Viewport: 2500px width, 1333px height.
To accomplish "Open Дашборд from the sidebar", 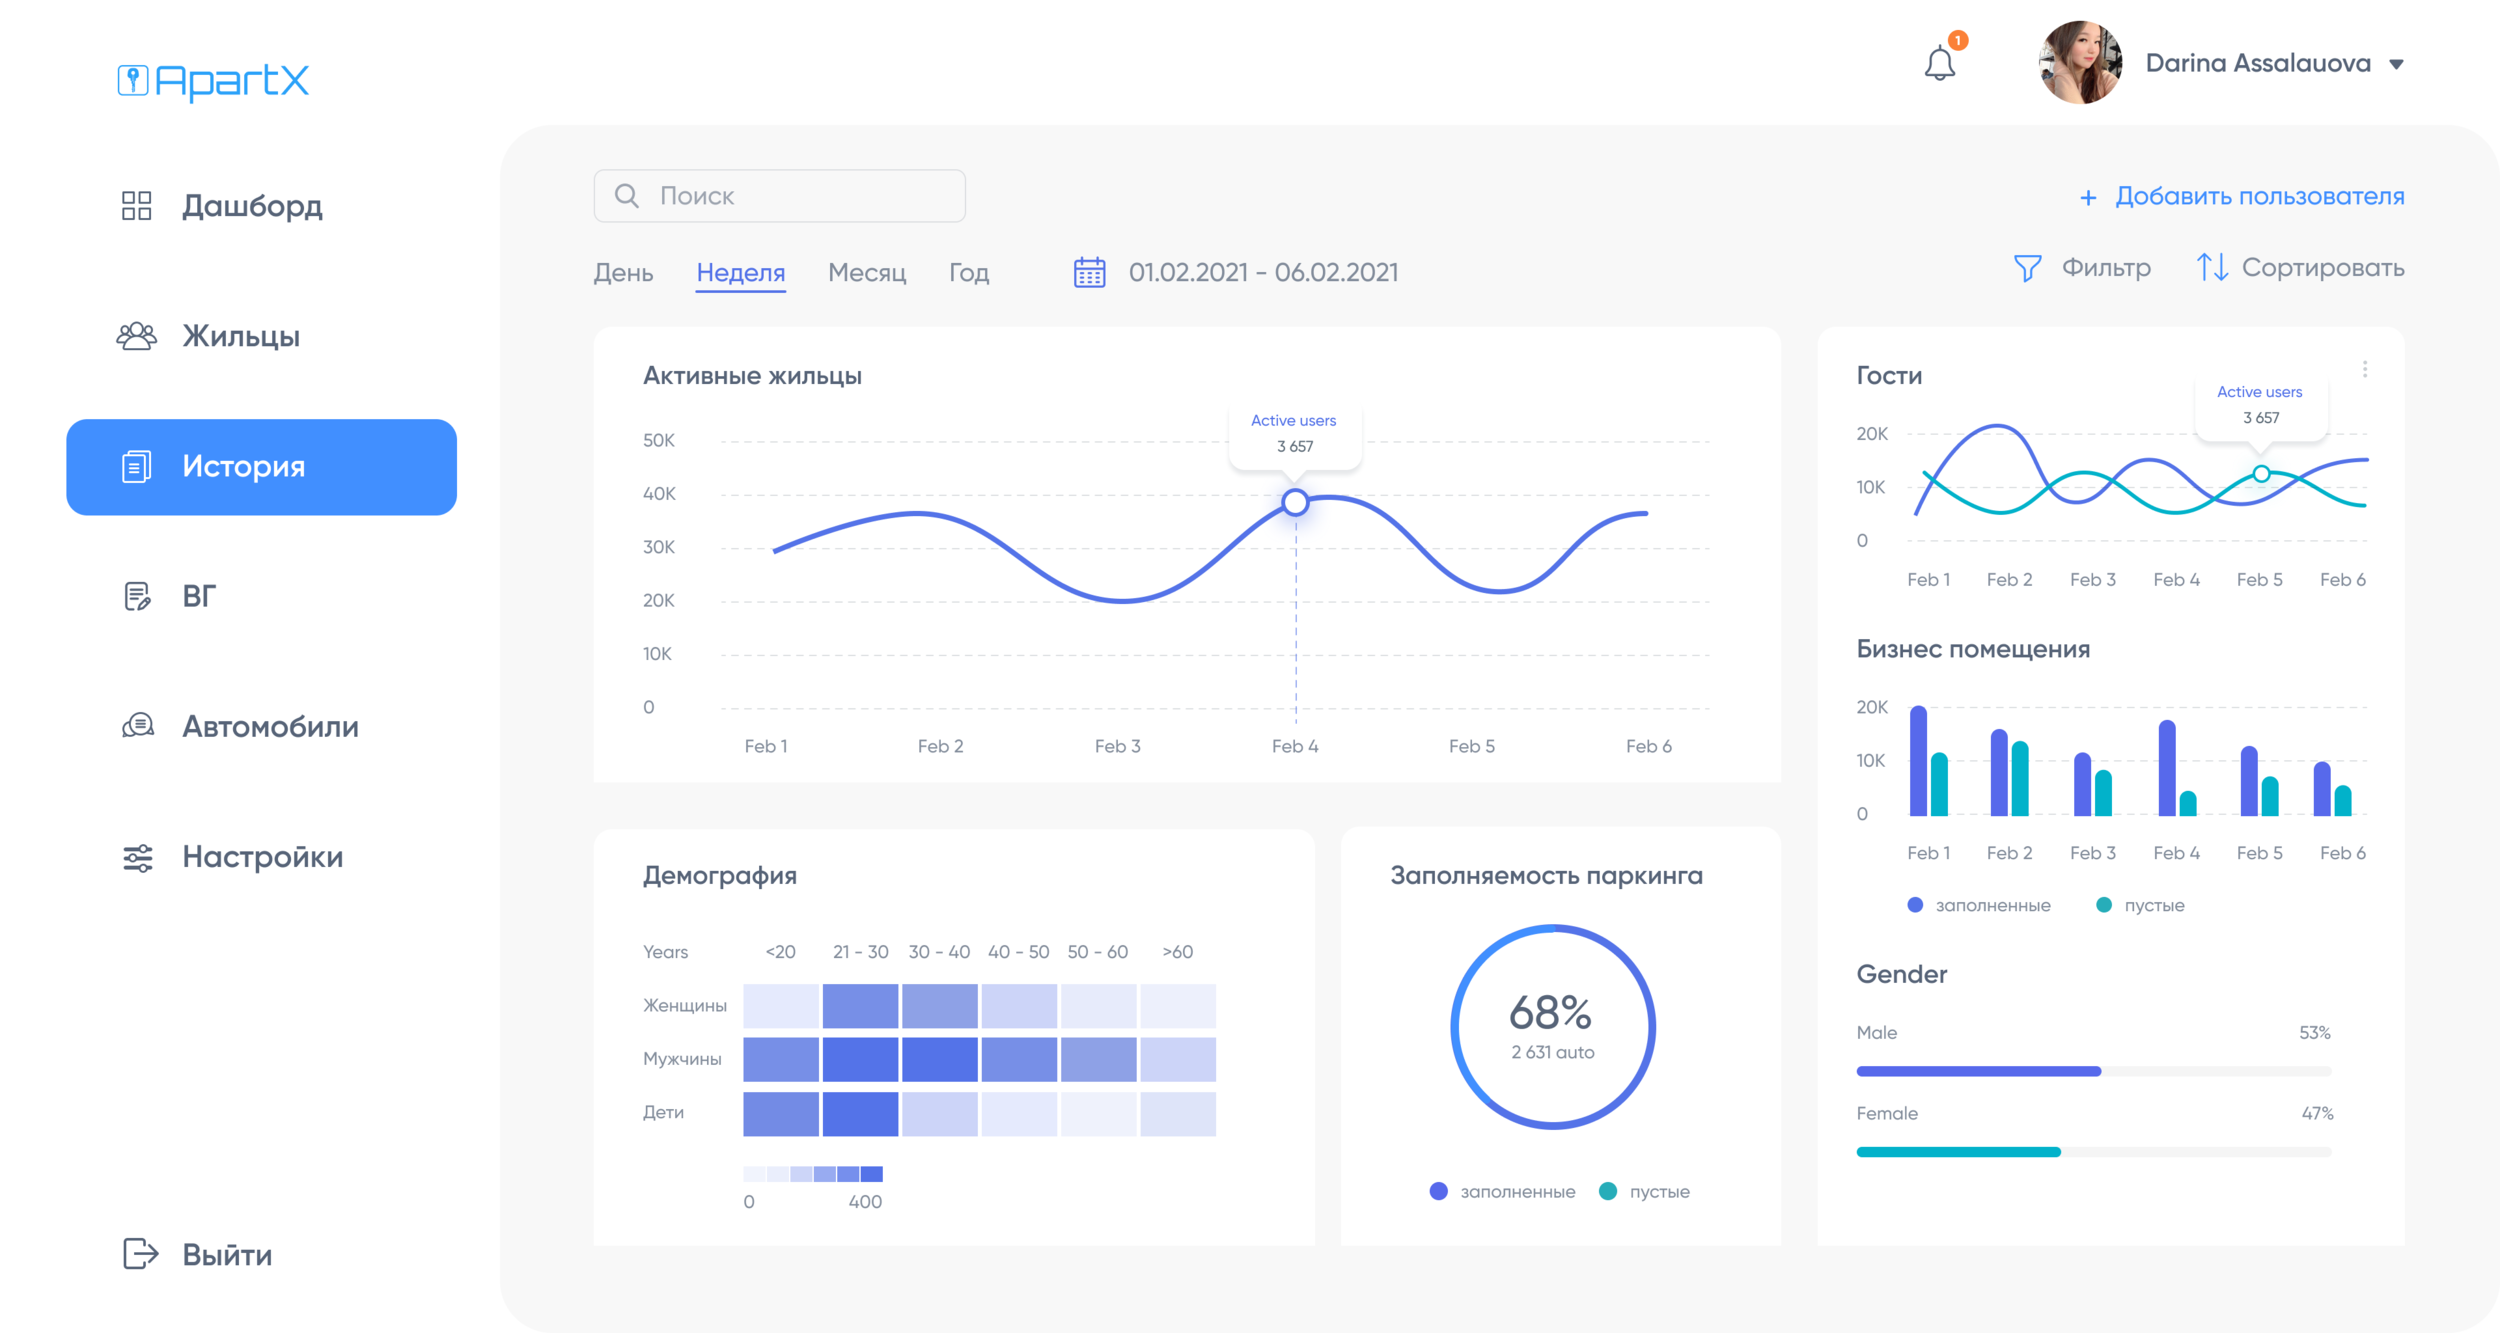I will point(251,206).
